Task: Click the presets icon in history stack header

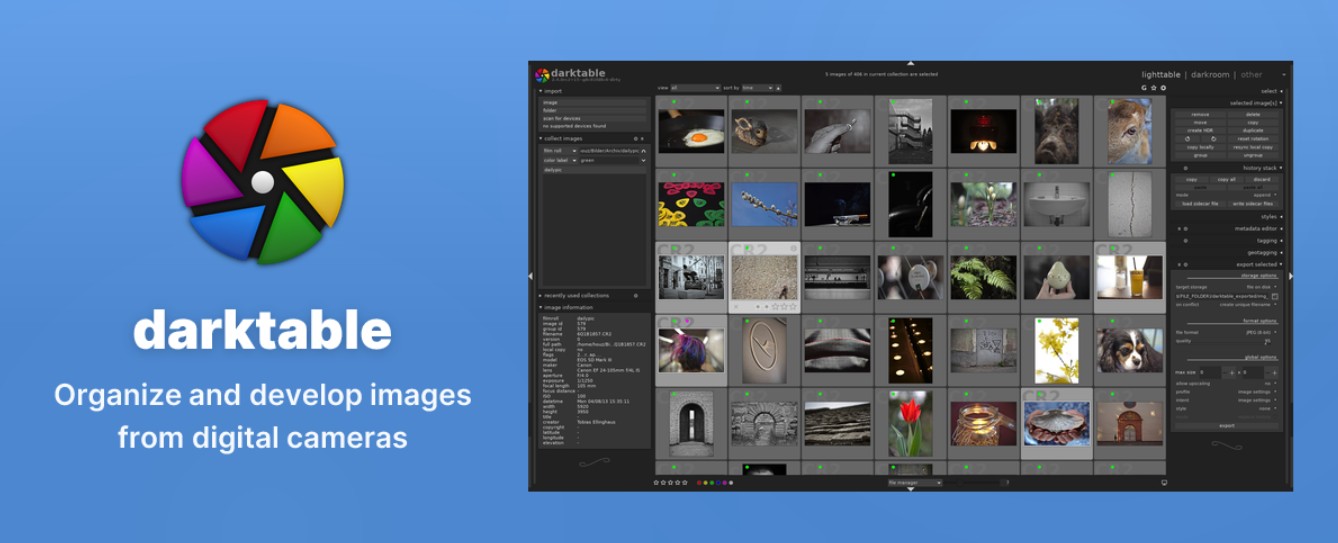Action: (x=1186, y=168)
